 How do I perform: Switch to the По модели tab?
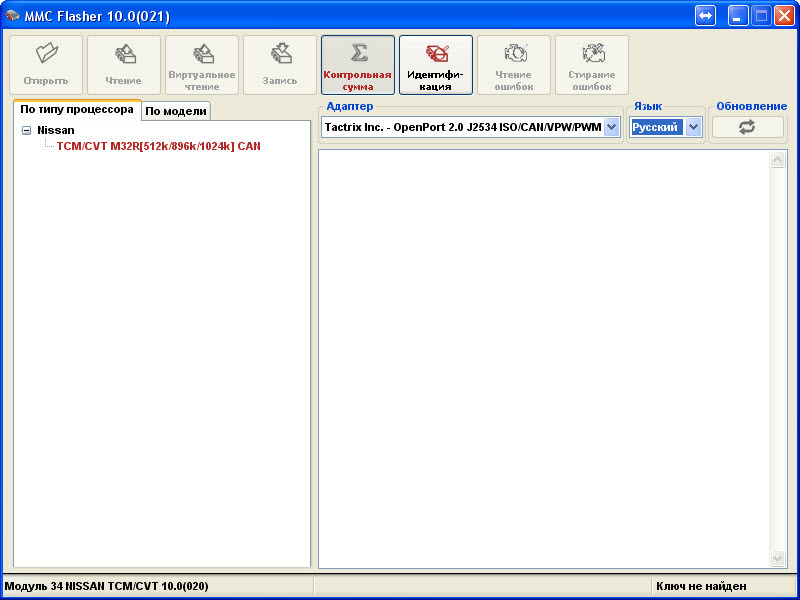tap(176, 111)
